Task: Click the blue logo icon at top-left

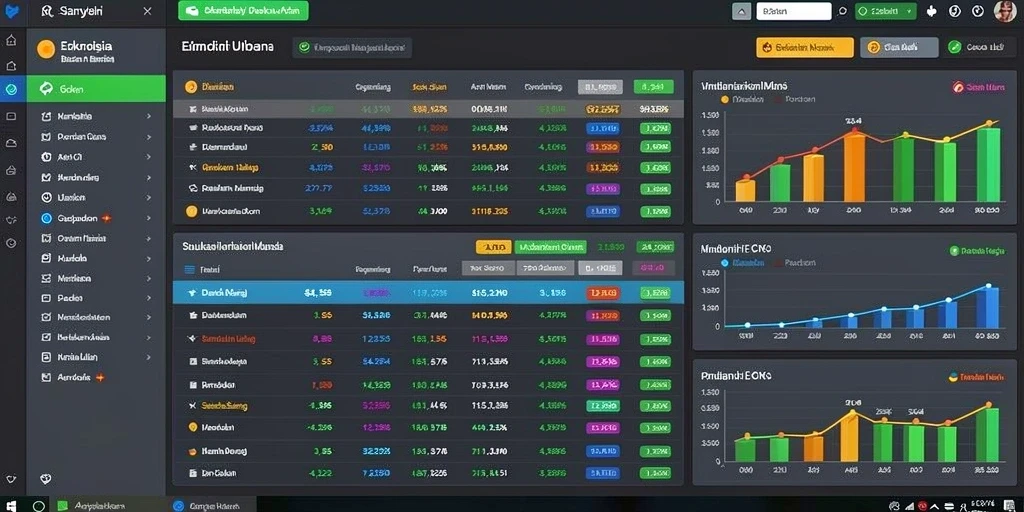Action: [x=11, y=11]
